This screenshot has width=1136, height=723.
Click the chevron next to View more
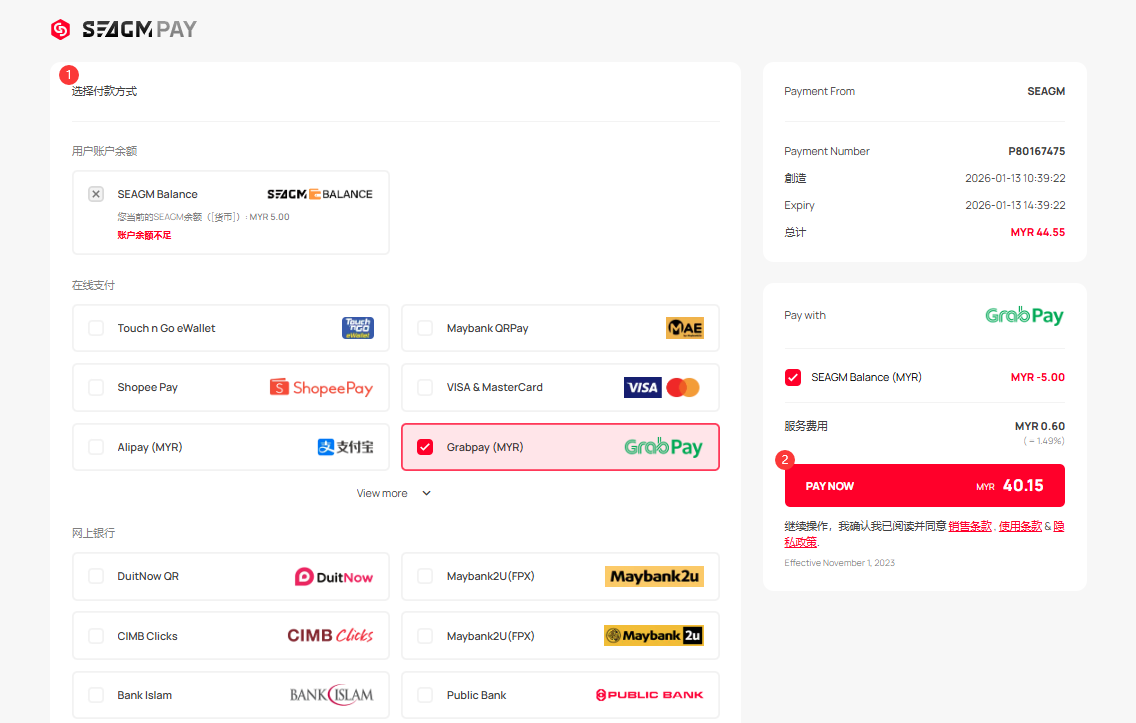tap(427, 493)
